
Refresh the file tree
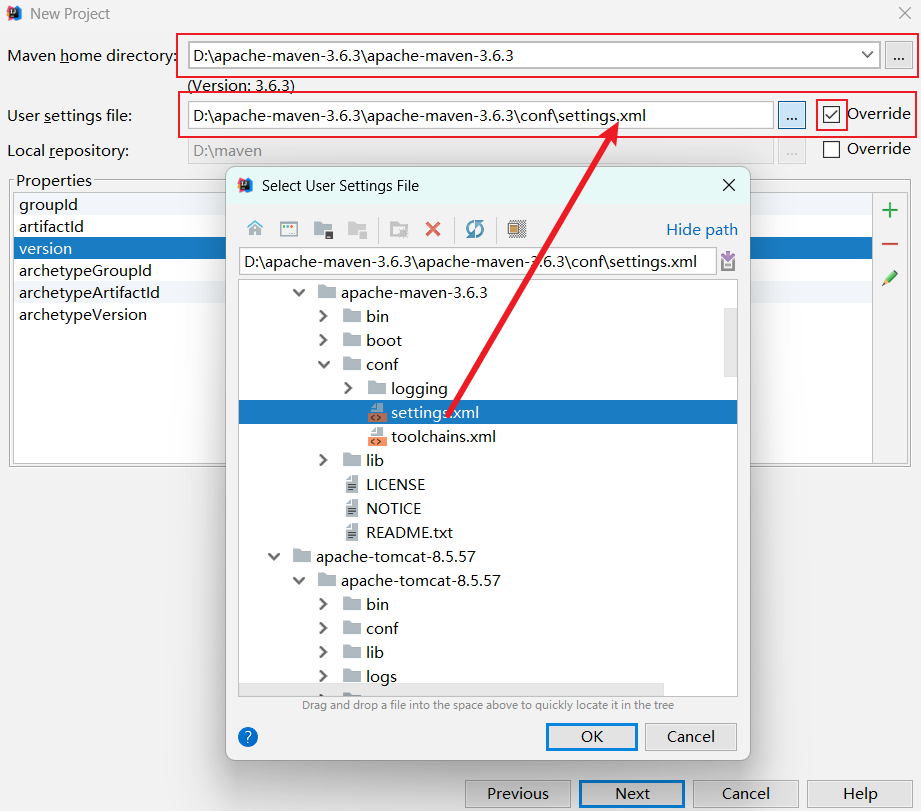click(x=475, y=229)
